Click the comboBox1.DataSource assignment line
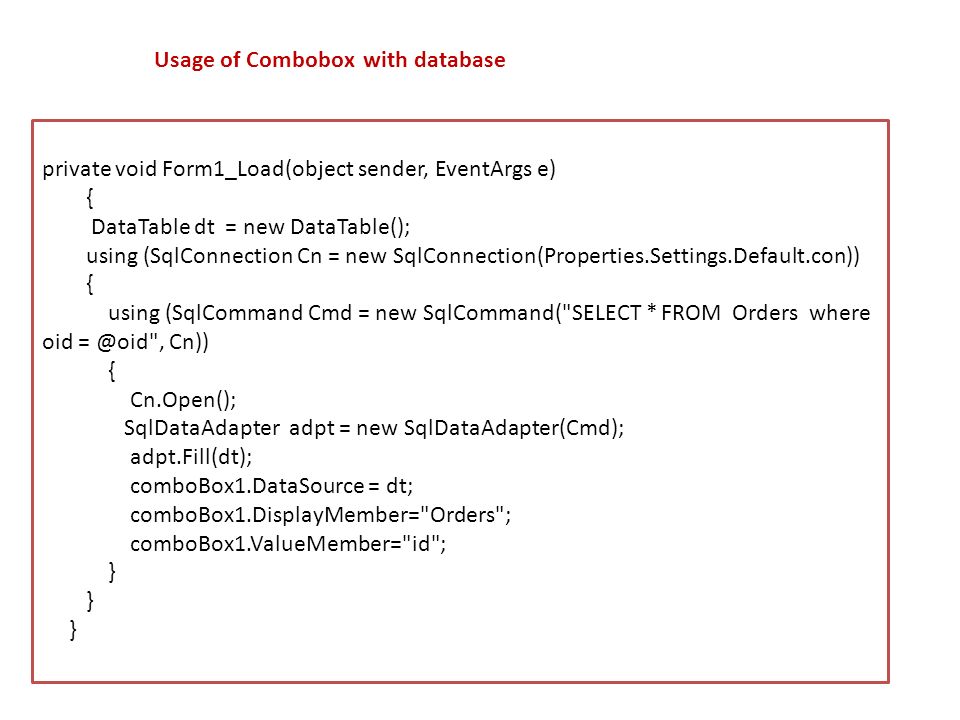This screenshot has height=720, width=960. tap(271, 486)
